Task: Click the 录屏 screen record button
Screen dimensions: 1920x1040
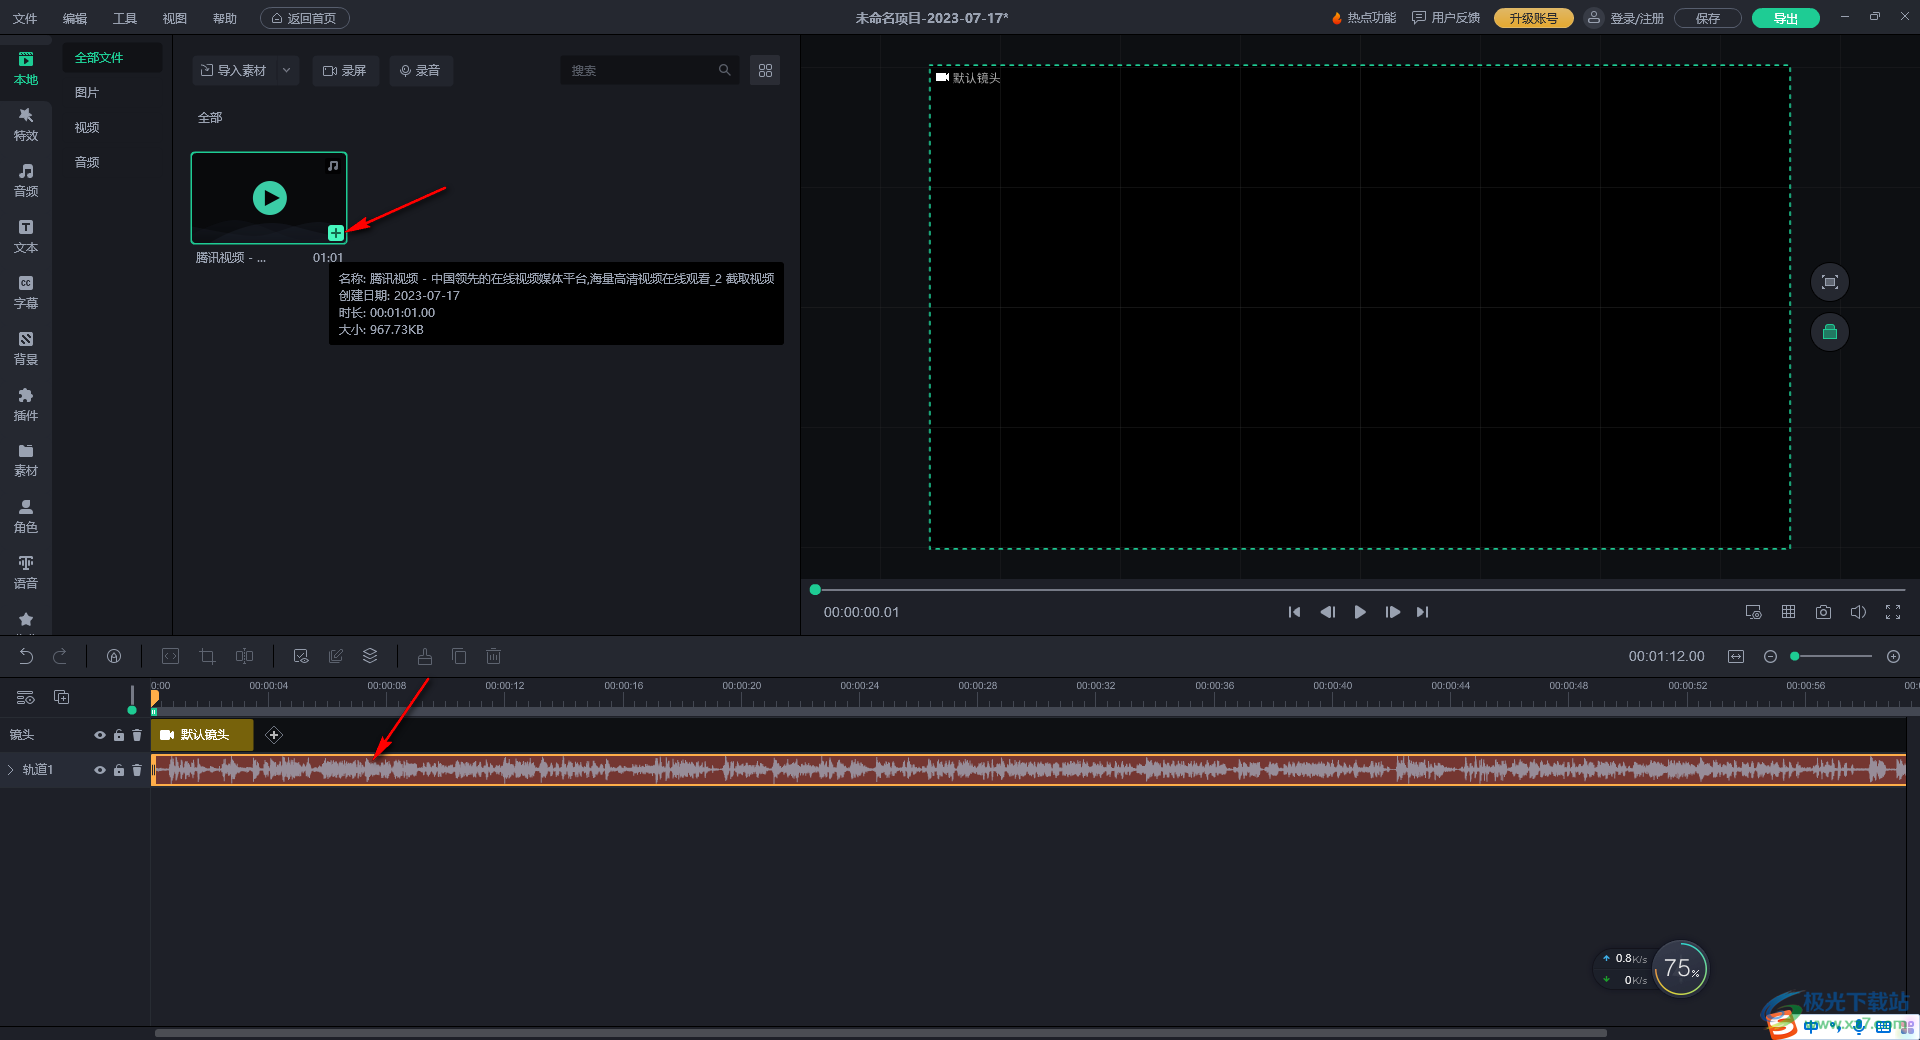Action: click(346, 71)
